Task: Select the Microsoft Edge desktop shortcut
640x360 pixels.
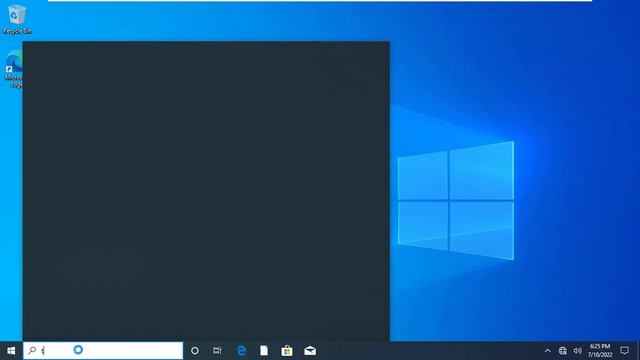Action: 13,69
